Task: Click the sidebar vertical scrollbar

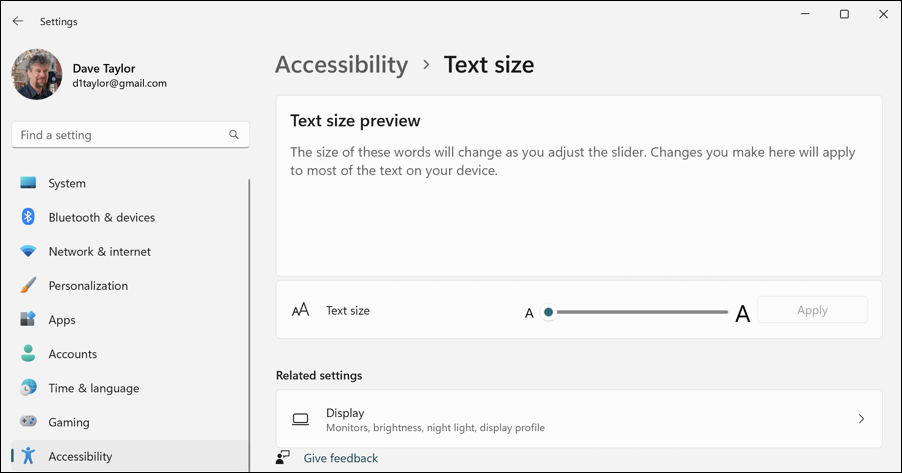Action: [x=249, y=325]
